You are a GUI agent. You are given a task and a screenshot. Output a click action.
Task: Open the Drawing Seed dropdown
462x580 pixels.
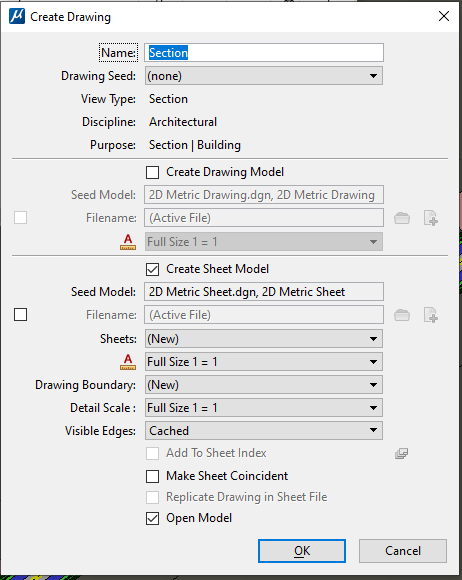point(264,76)
